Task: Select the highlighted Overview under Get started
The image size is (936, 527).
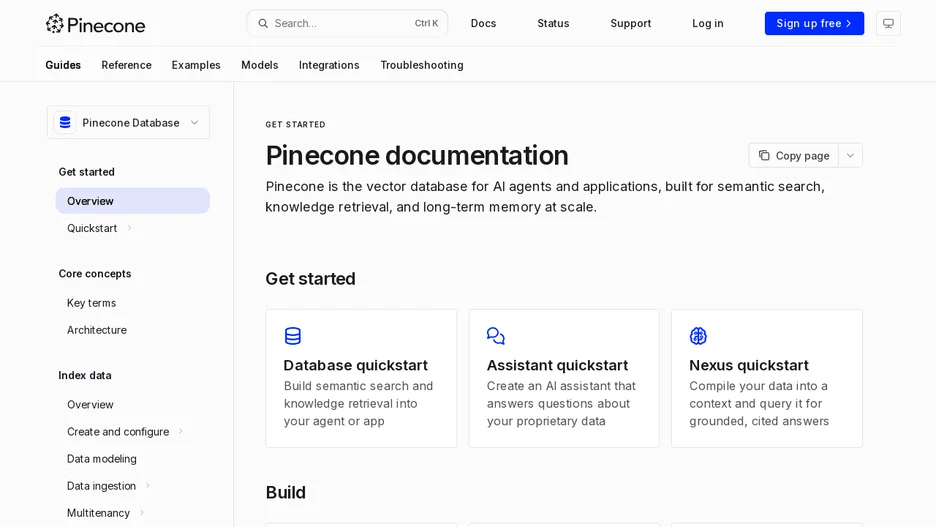Action: [x=133, y=201]
